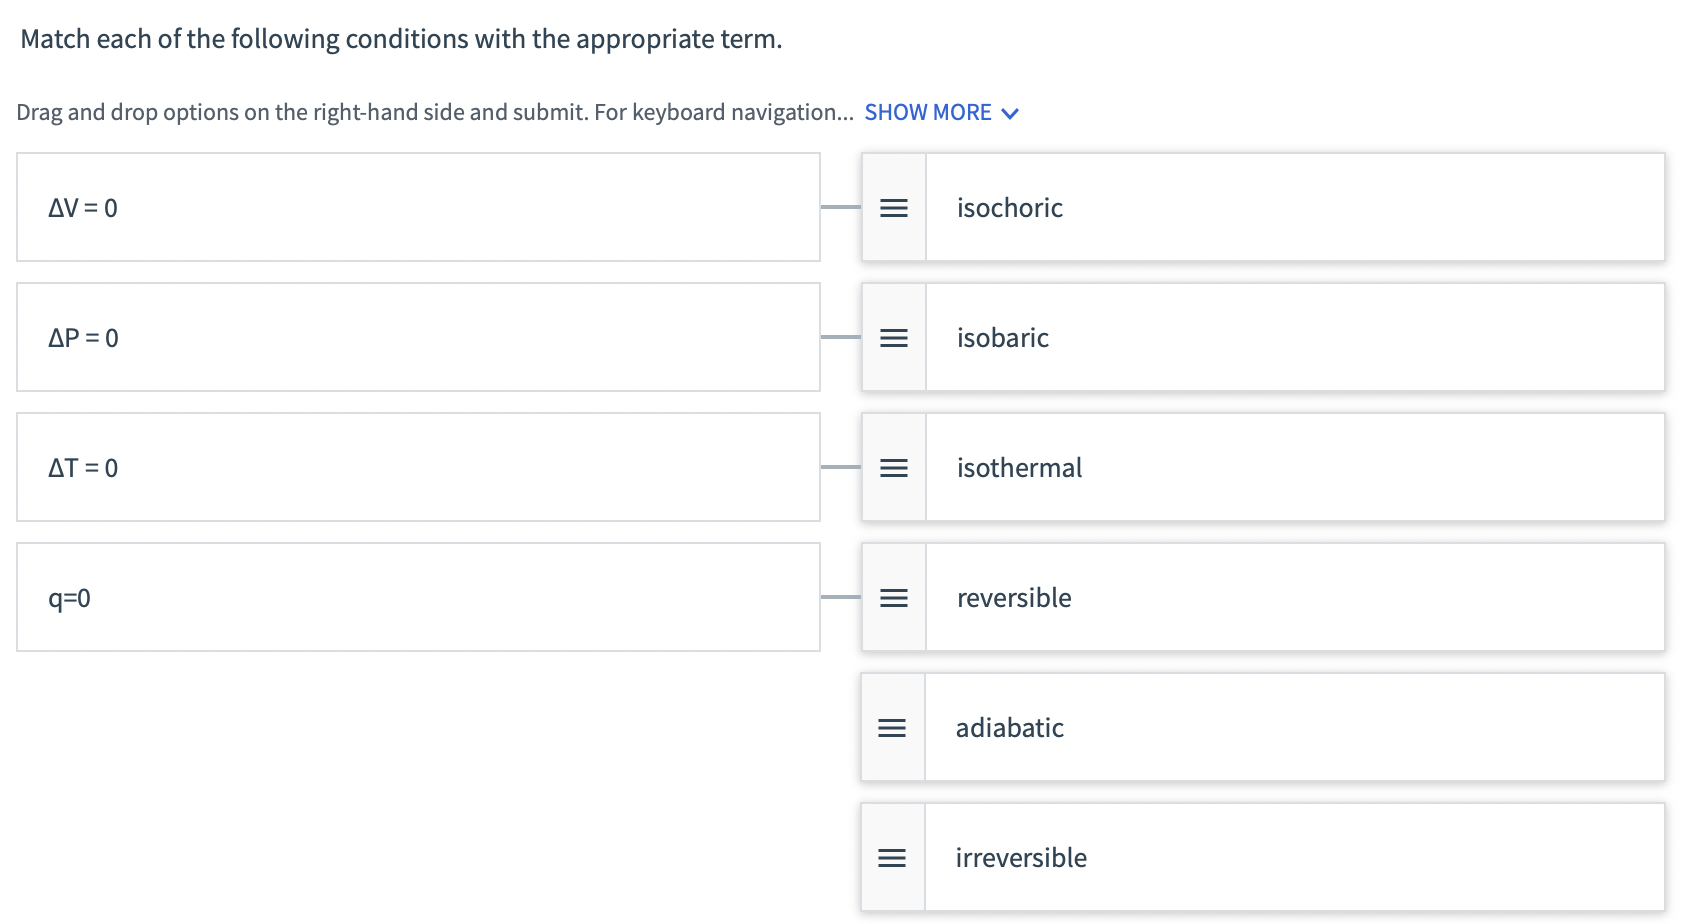The height and width of the screenshot is (924, 1702).
Task: Click the drag handle icon beside reversible
Action: (894, 598)
